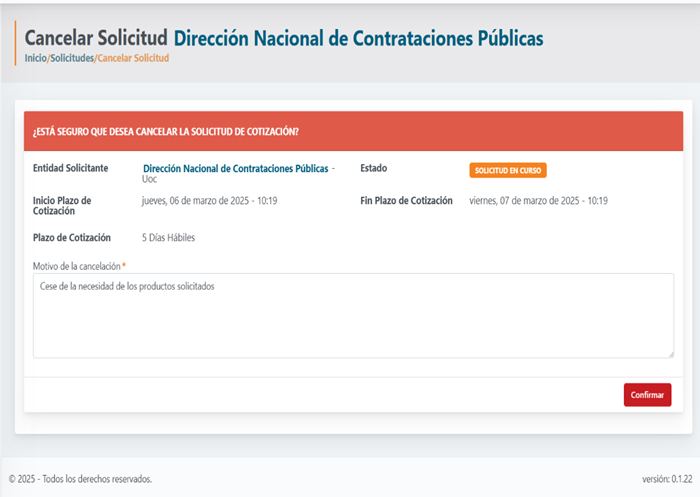Screen dimensions: 700x497
Task: Grab the textarea resize handle corner
Action: tap(669, 353)
